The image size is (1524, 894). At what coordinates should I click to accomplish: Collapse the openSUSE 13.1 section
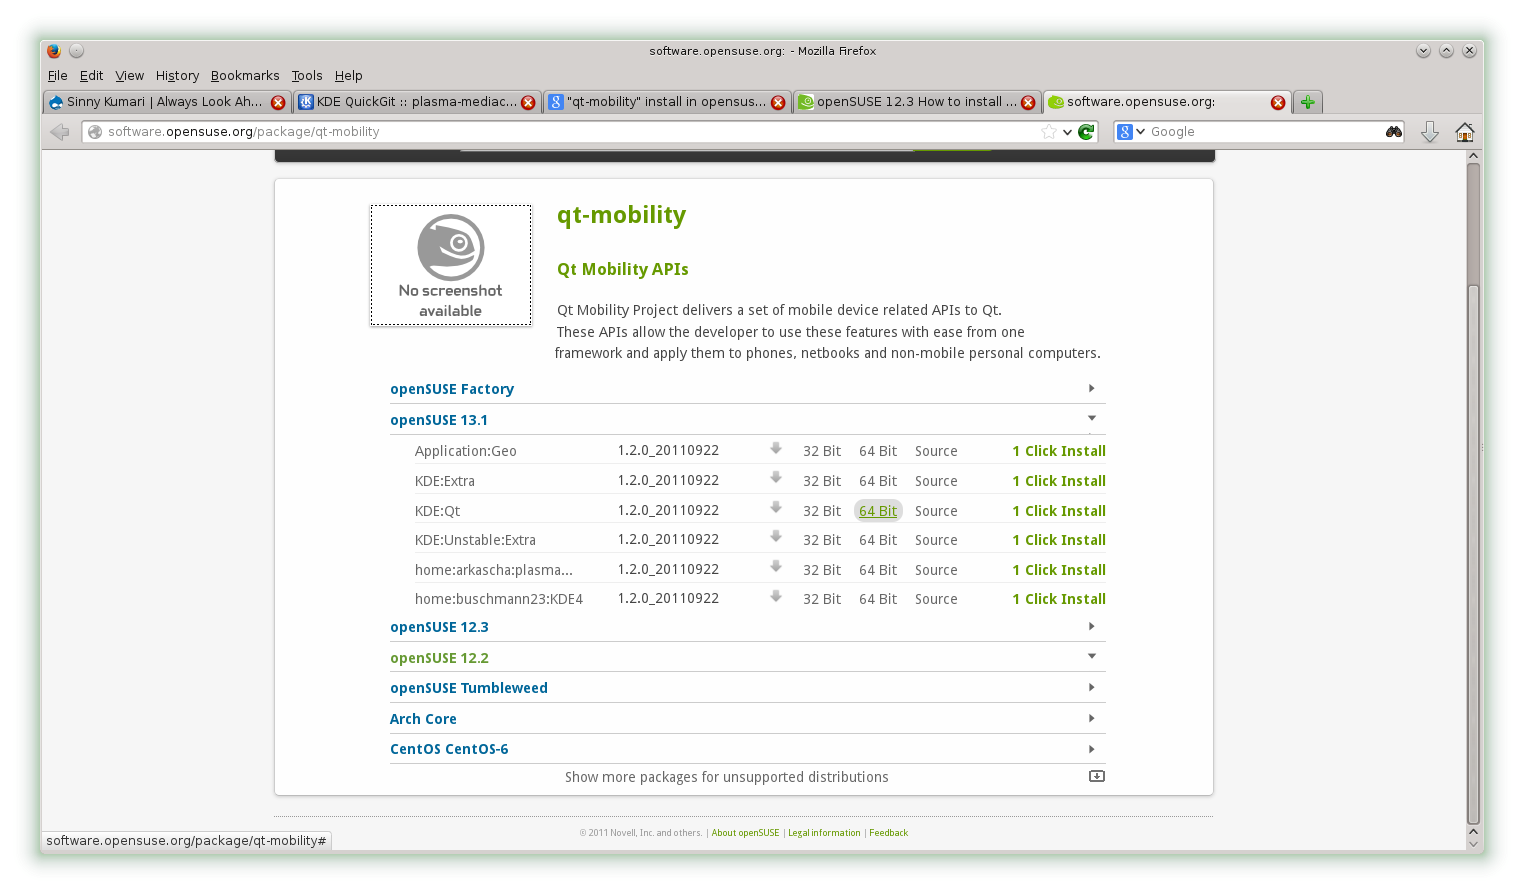pos(748,420)
